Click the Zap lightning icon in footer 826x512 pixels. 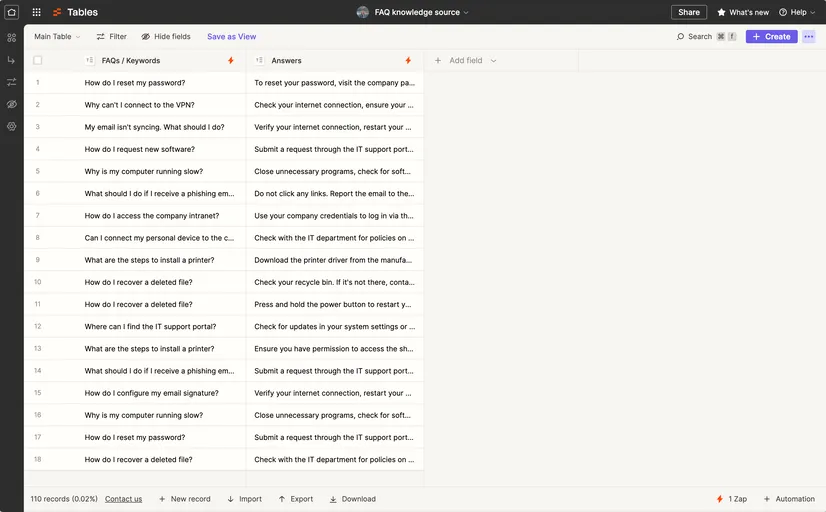point(720,499)
